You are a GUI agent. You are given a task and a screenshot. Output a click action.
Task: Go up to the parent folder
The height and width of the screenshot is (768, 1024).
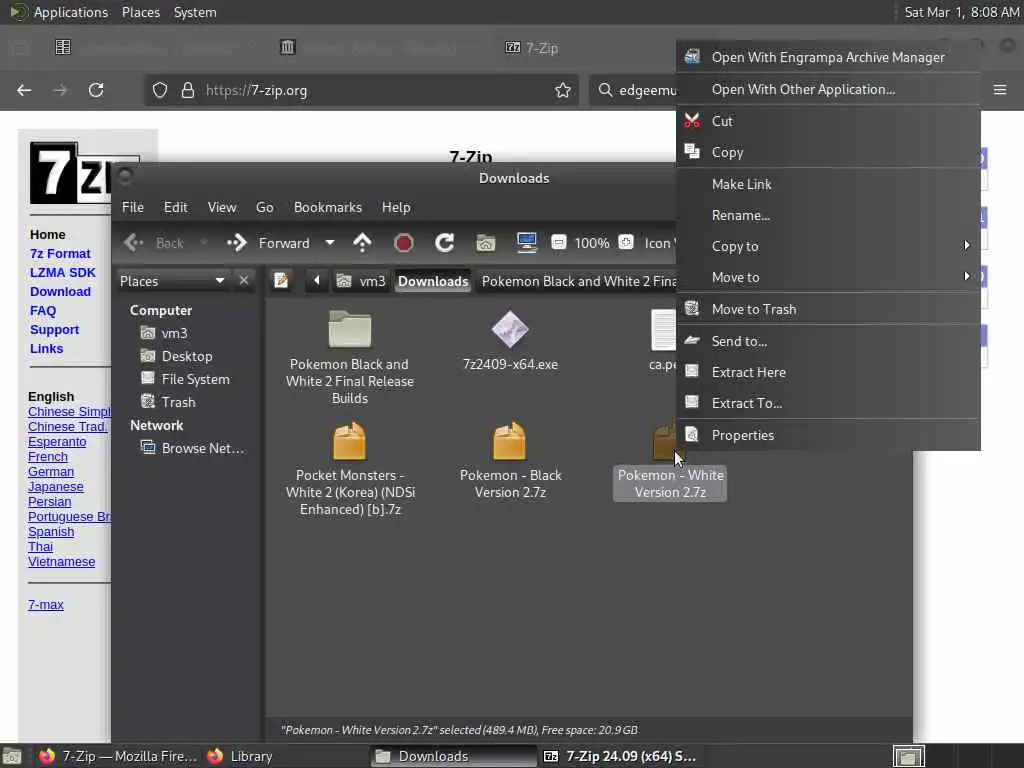[362, 243]
